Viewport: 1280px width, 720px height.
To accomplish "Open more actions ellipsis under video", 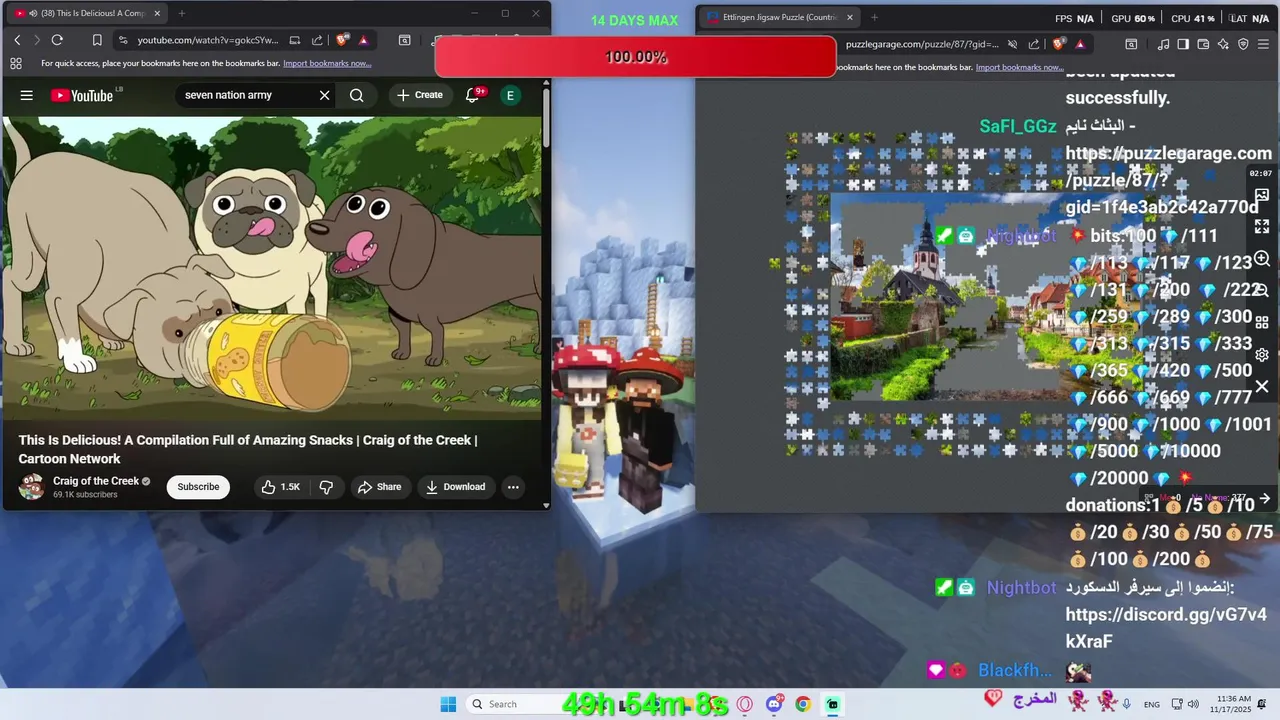I will pyautogui.click(x=513, y=487).
